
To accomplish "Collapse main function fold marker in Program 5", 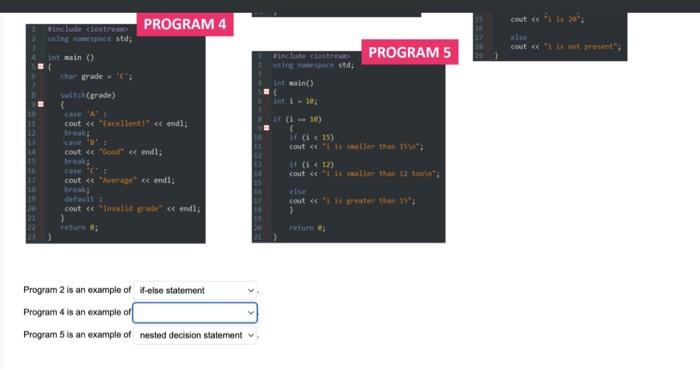I will click(267, 91).
